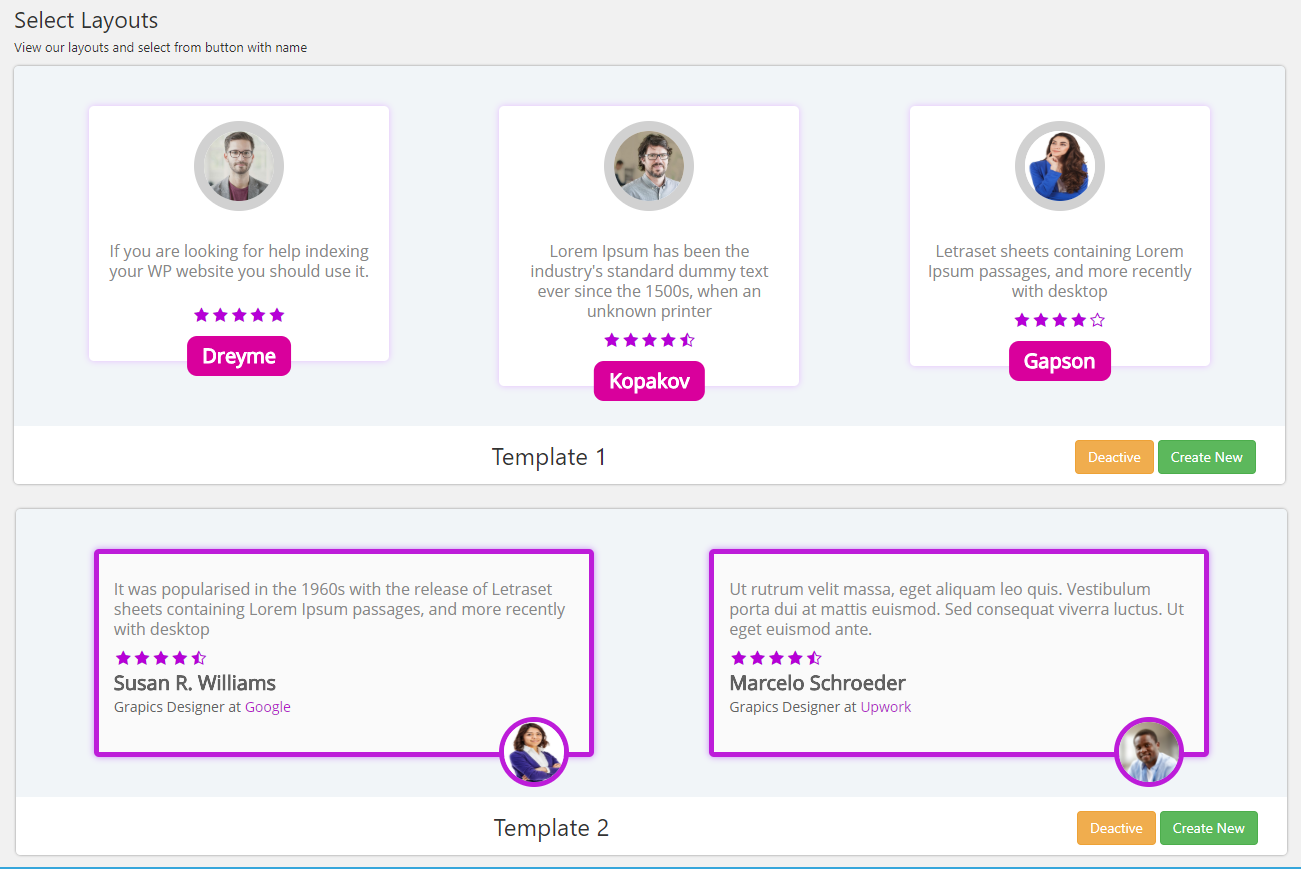Click the testimonial starting 'Ut rutrum velit massa'
Viewport: 1301px width, 869px height.
pos(957,609)
